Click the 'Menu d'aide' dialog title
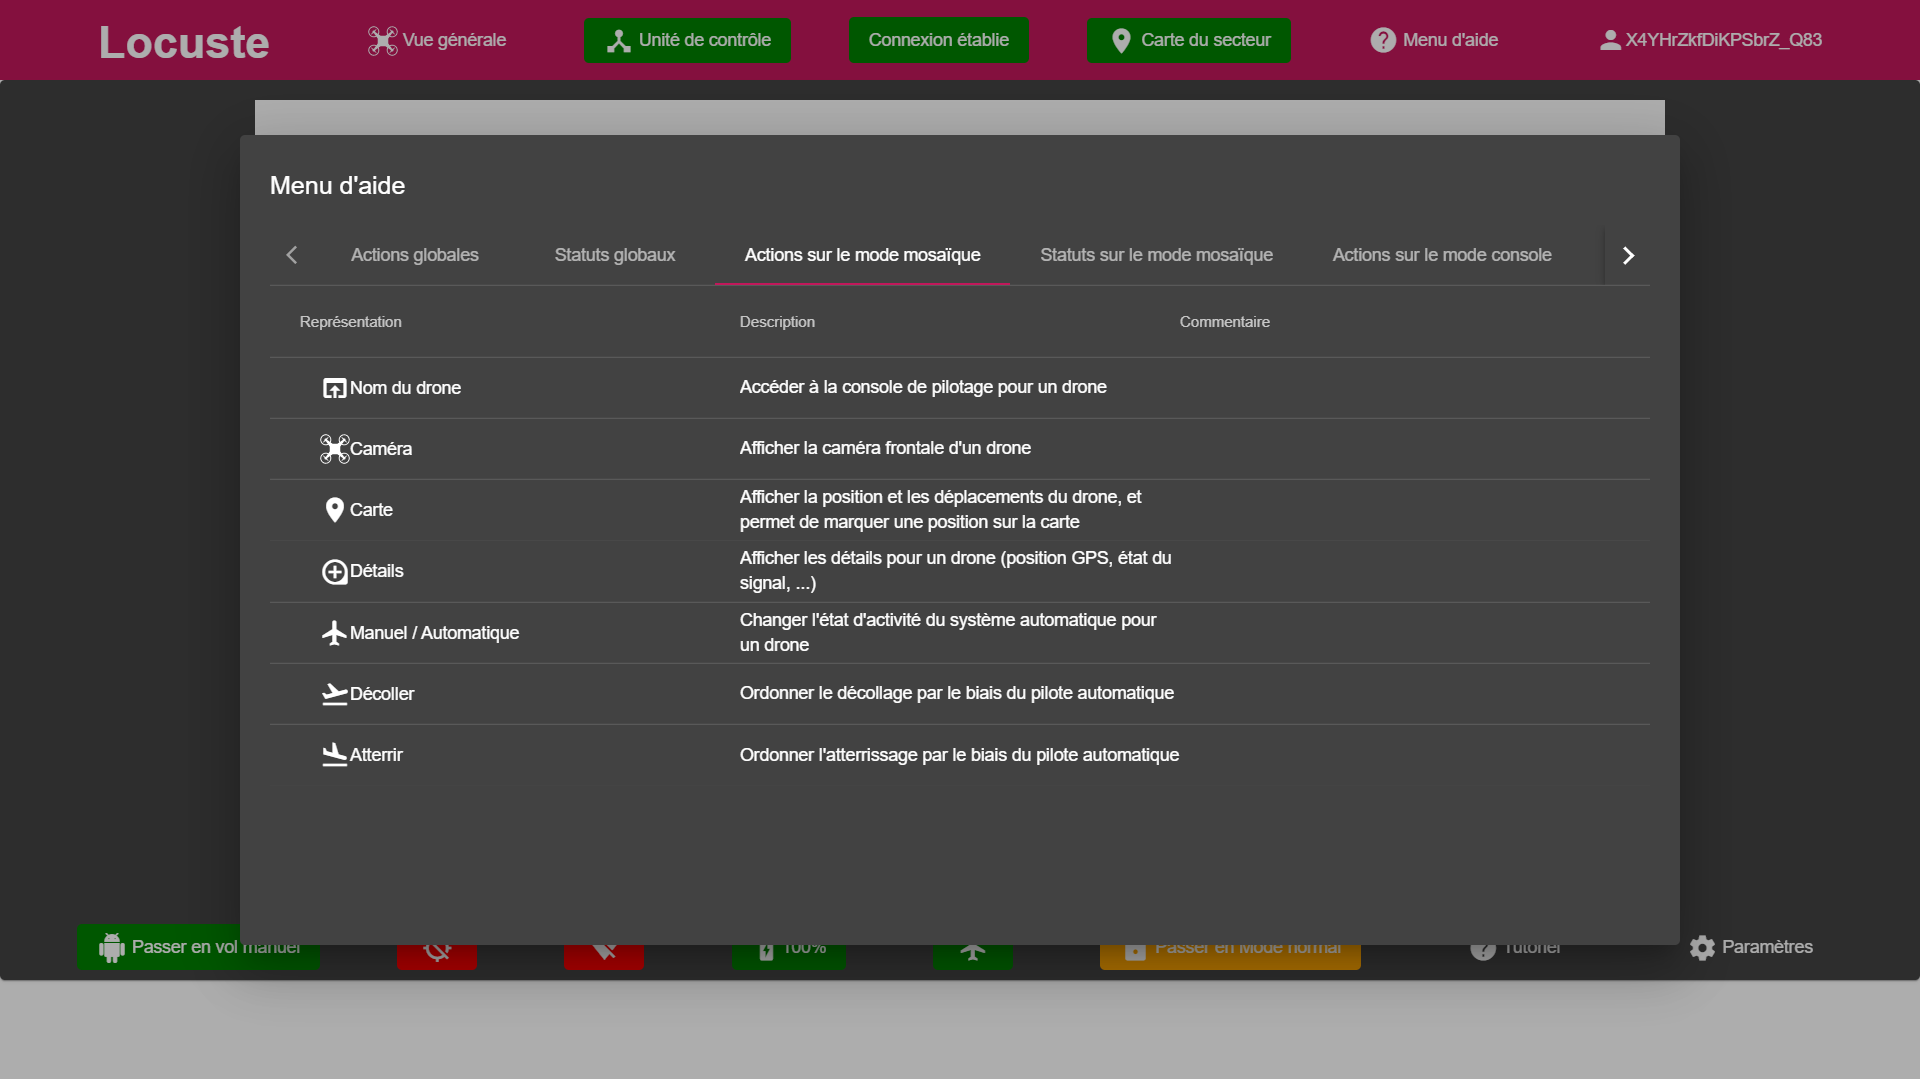This screenshot has width=1920, height=1079. [x=337, y=186]
